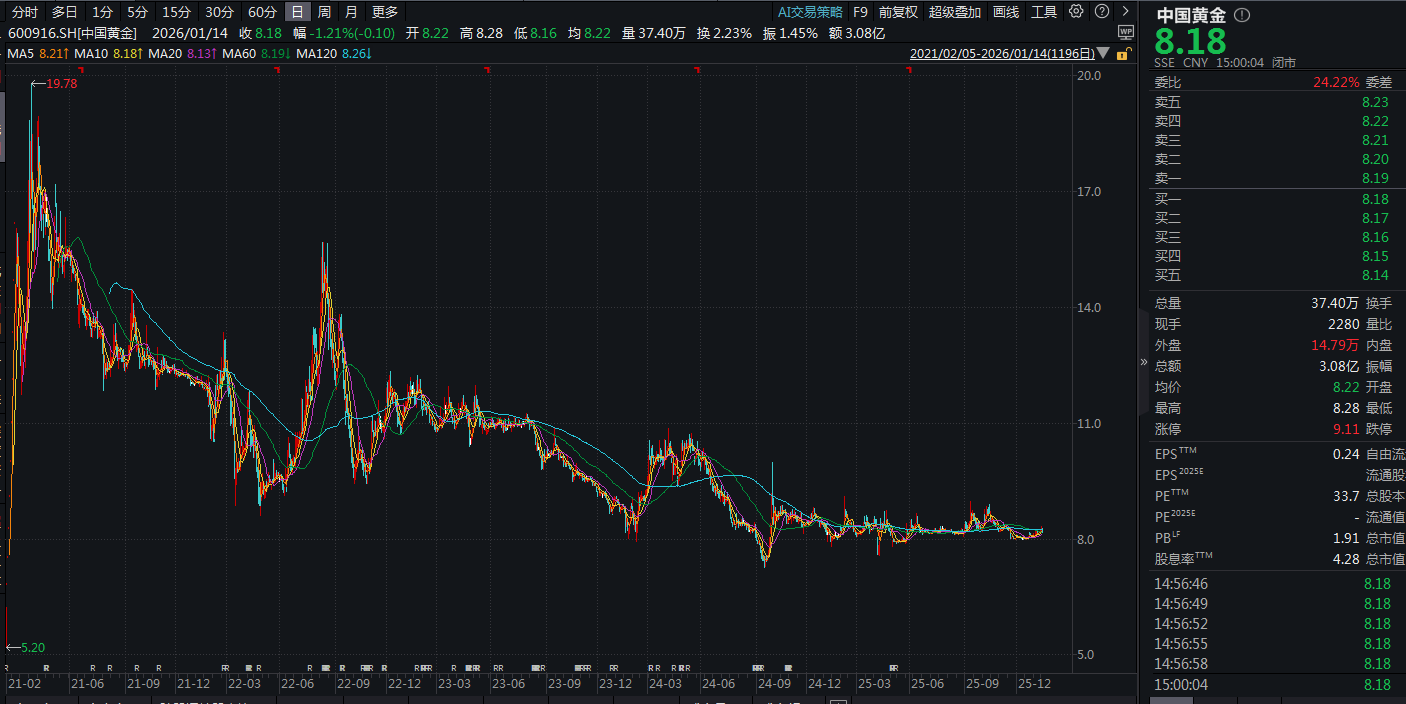This screenshot has height=704, width=1406.
Task: Switch to 分时 intraday tab
Action: (x=24, y=12)
